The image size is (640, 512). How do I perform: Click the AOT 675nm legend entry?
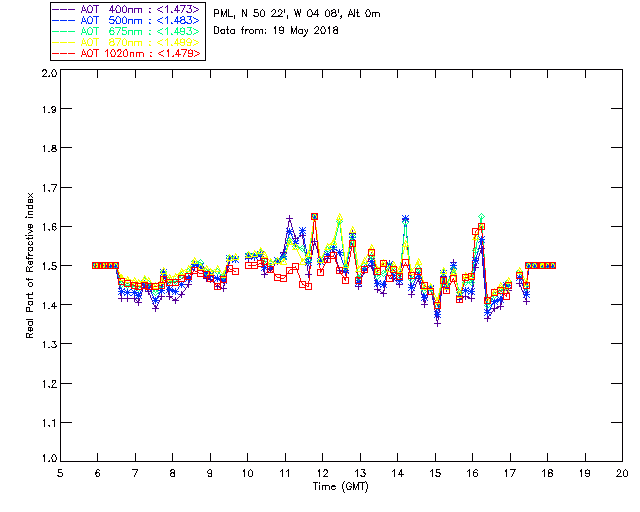pos(126,31)
